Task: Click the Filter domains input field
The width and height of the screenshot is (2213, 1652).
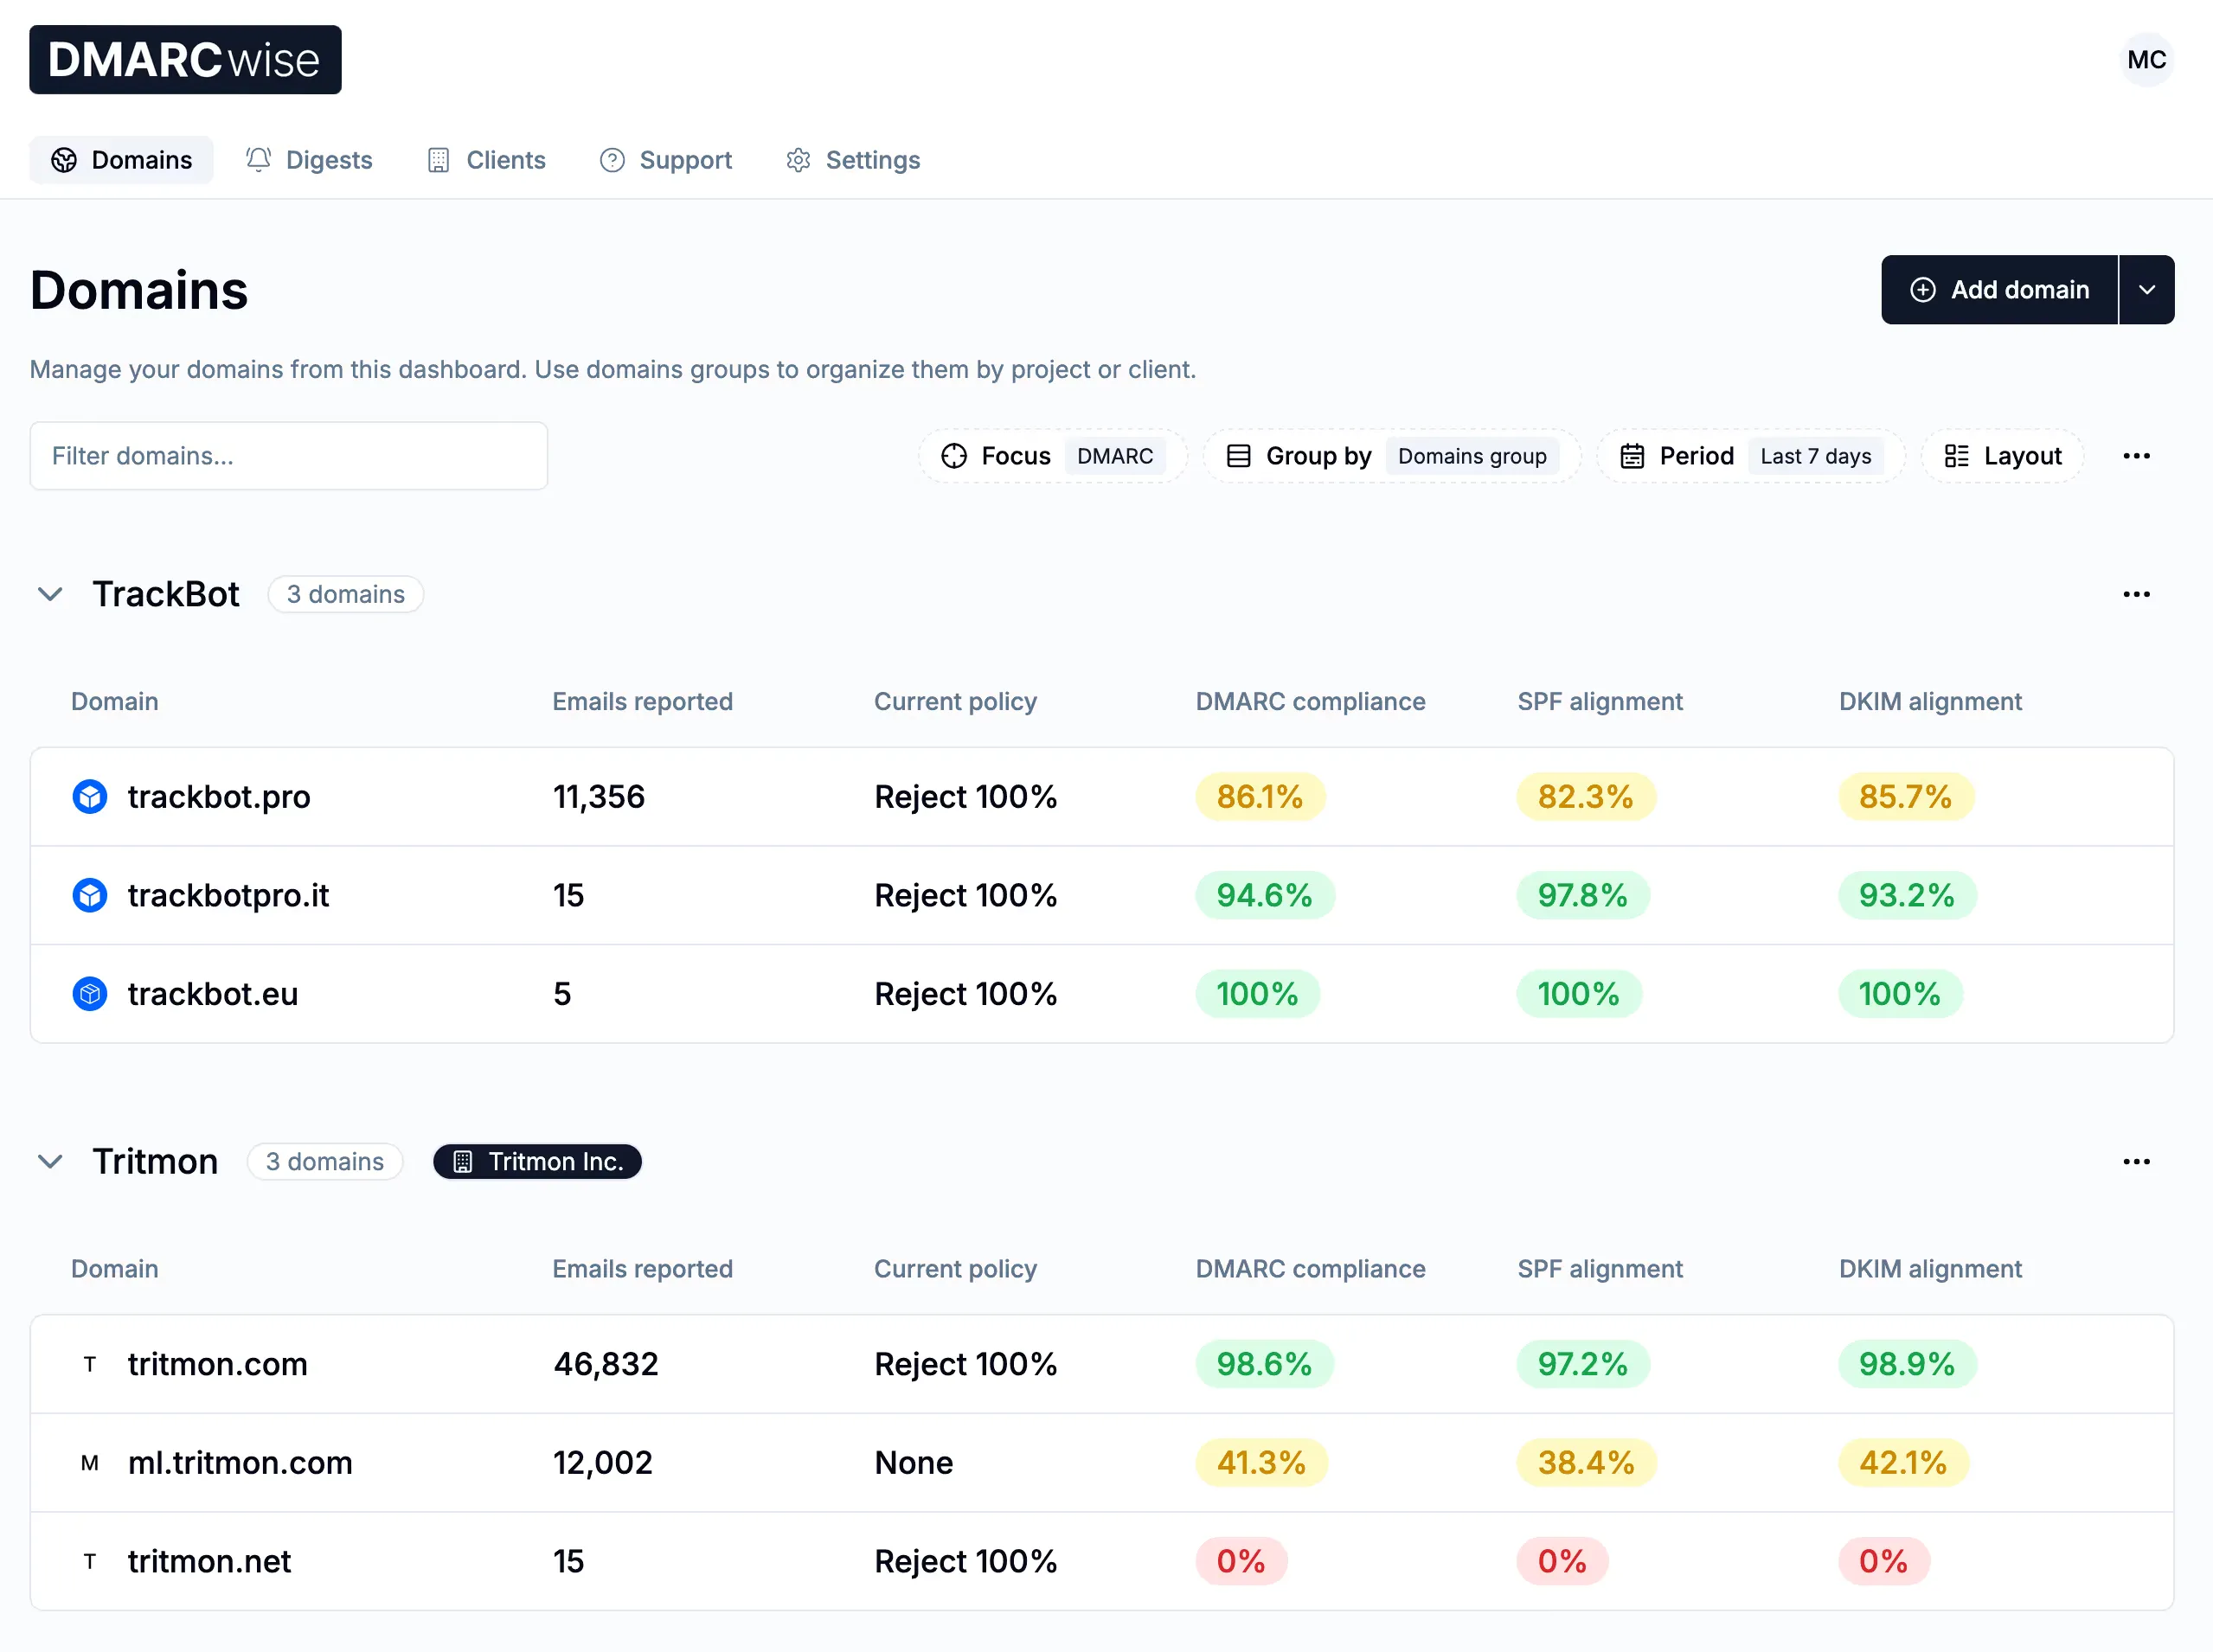Action: click(288, 456)
